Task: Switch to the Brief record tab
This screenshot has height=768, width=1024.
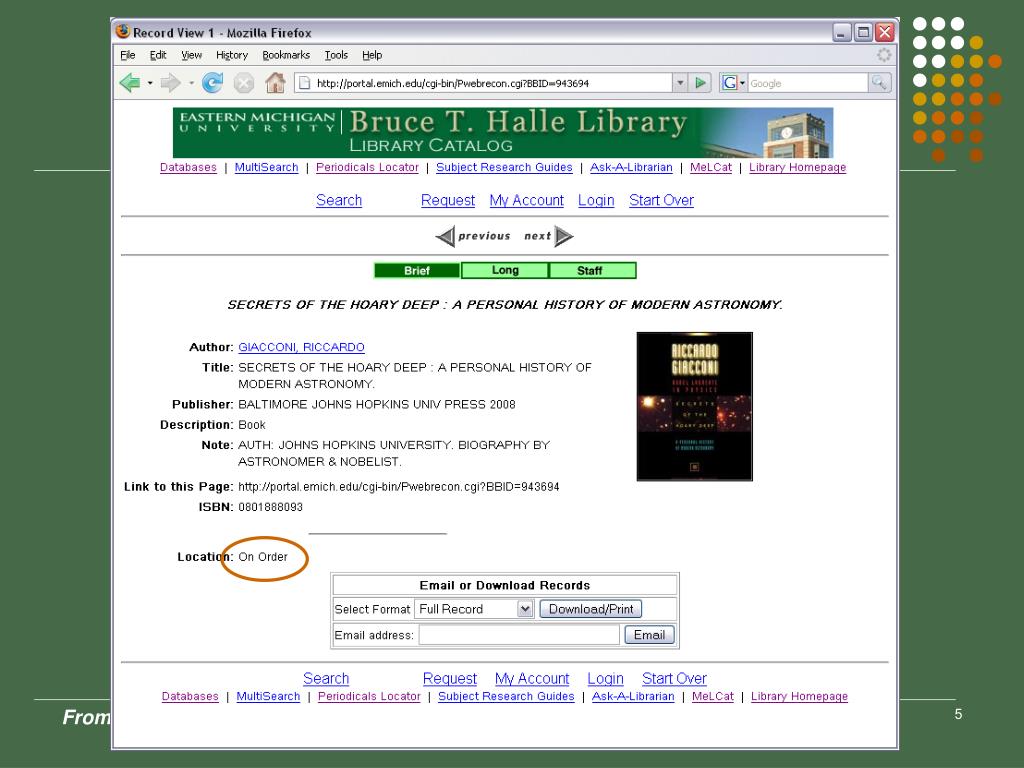Action: 417,270
